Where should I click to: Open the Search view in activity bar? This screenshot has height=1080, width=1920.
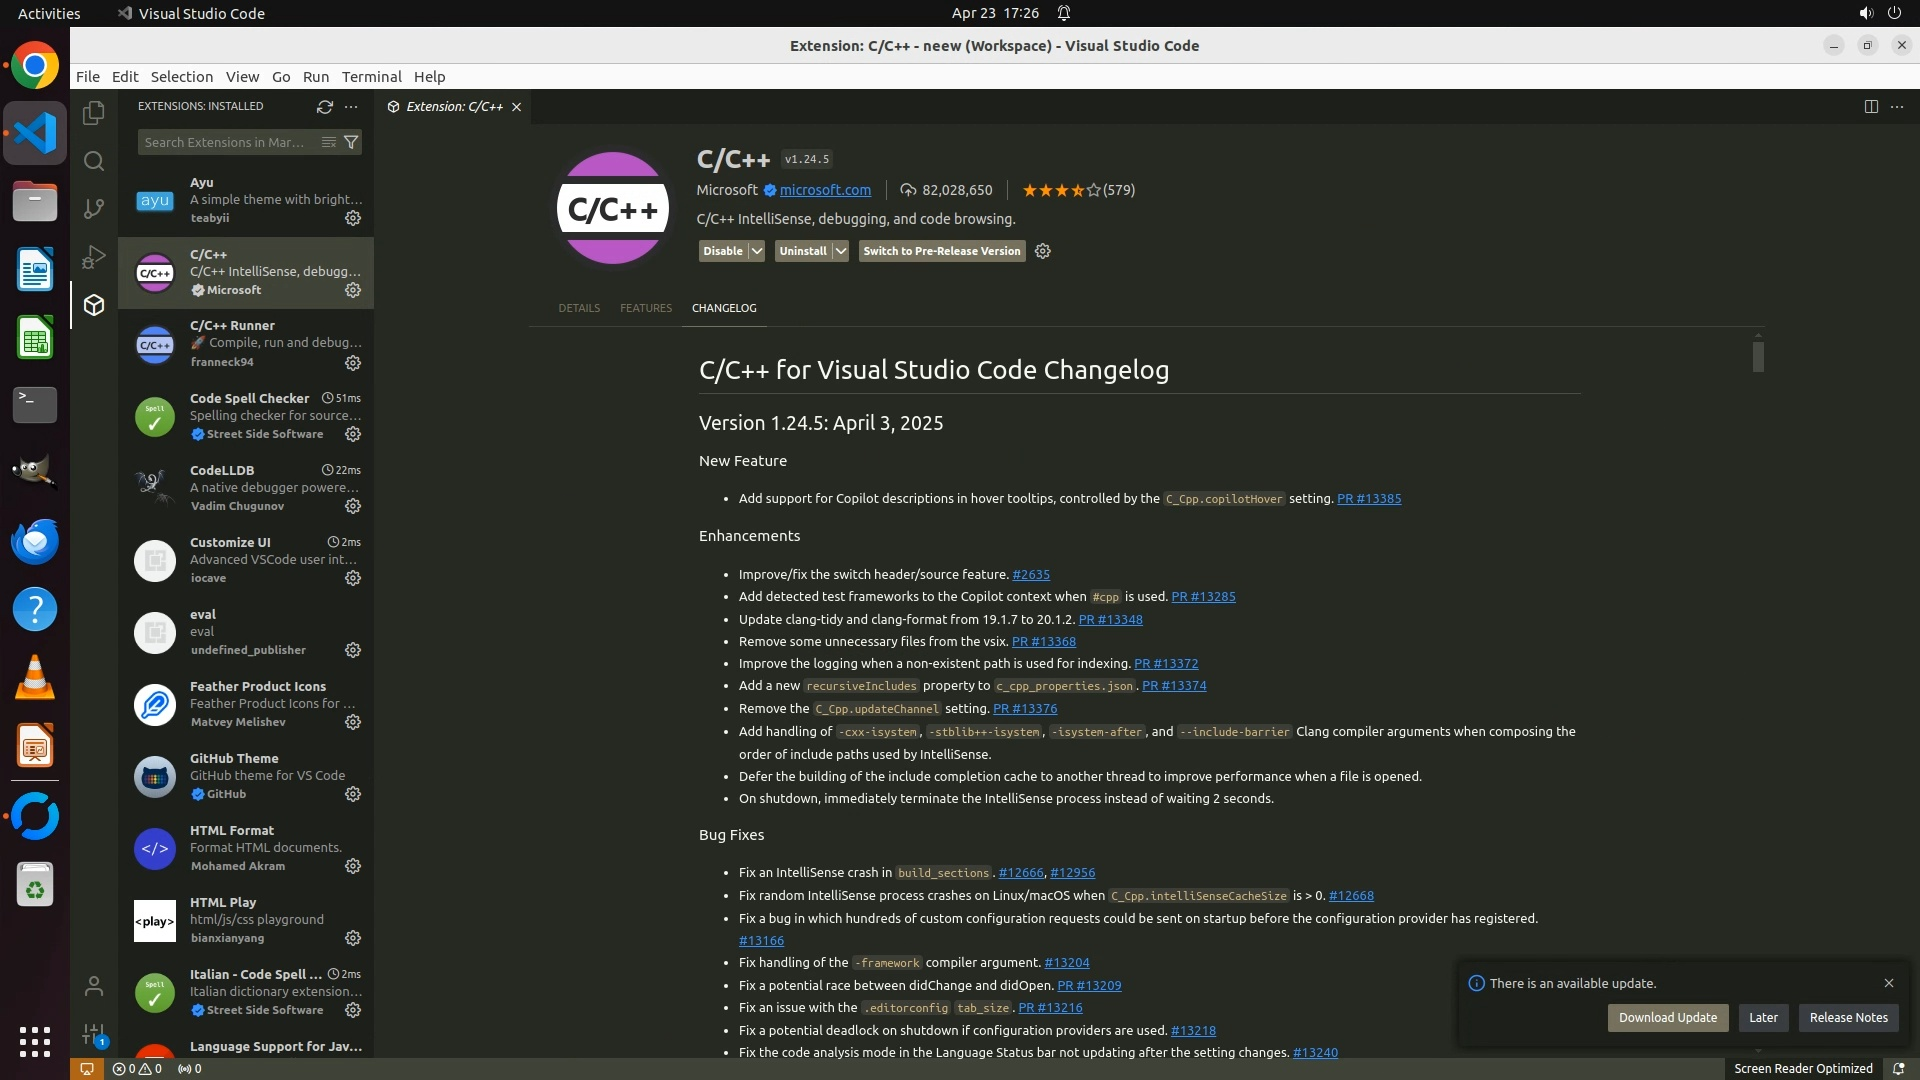coord(94,161)
